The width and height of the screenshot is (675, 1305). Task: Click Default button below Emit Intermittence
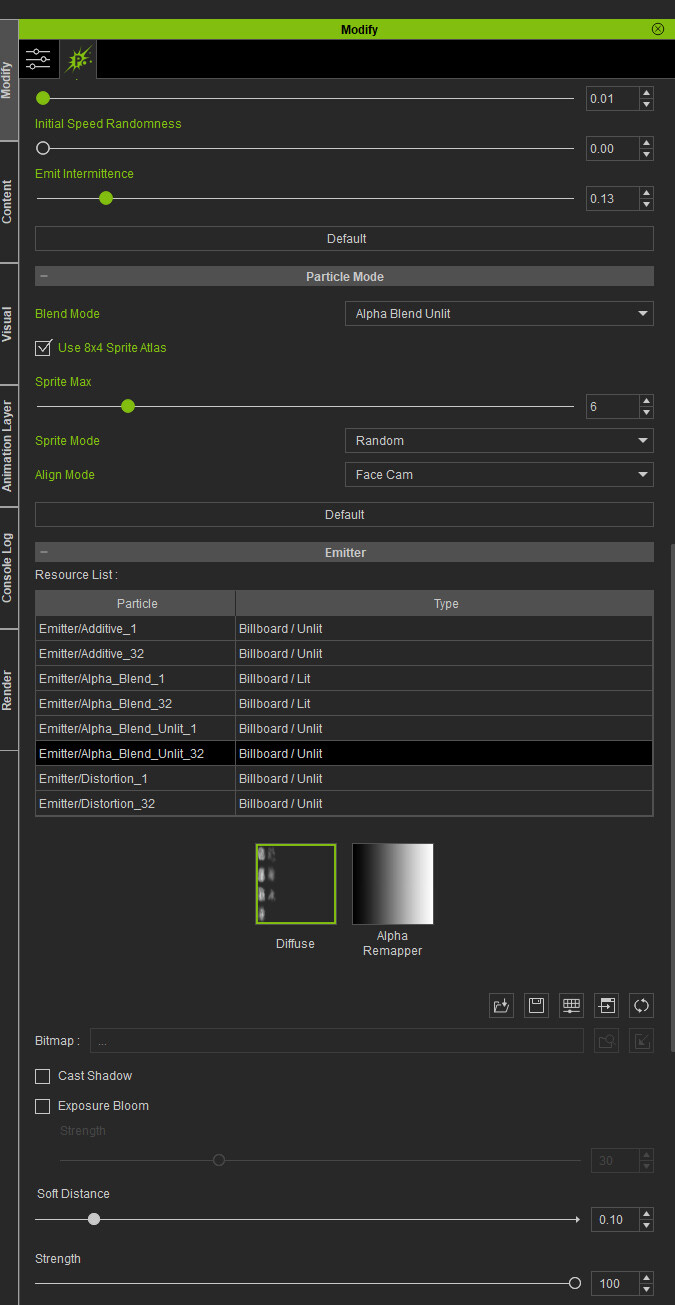344,239
